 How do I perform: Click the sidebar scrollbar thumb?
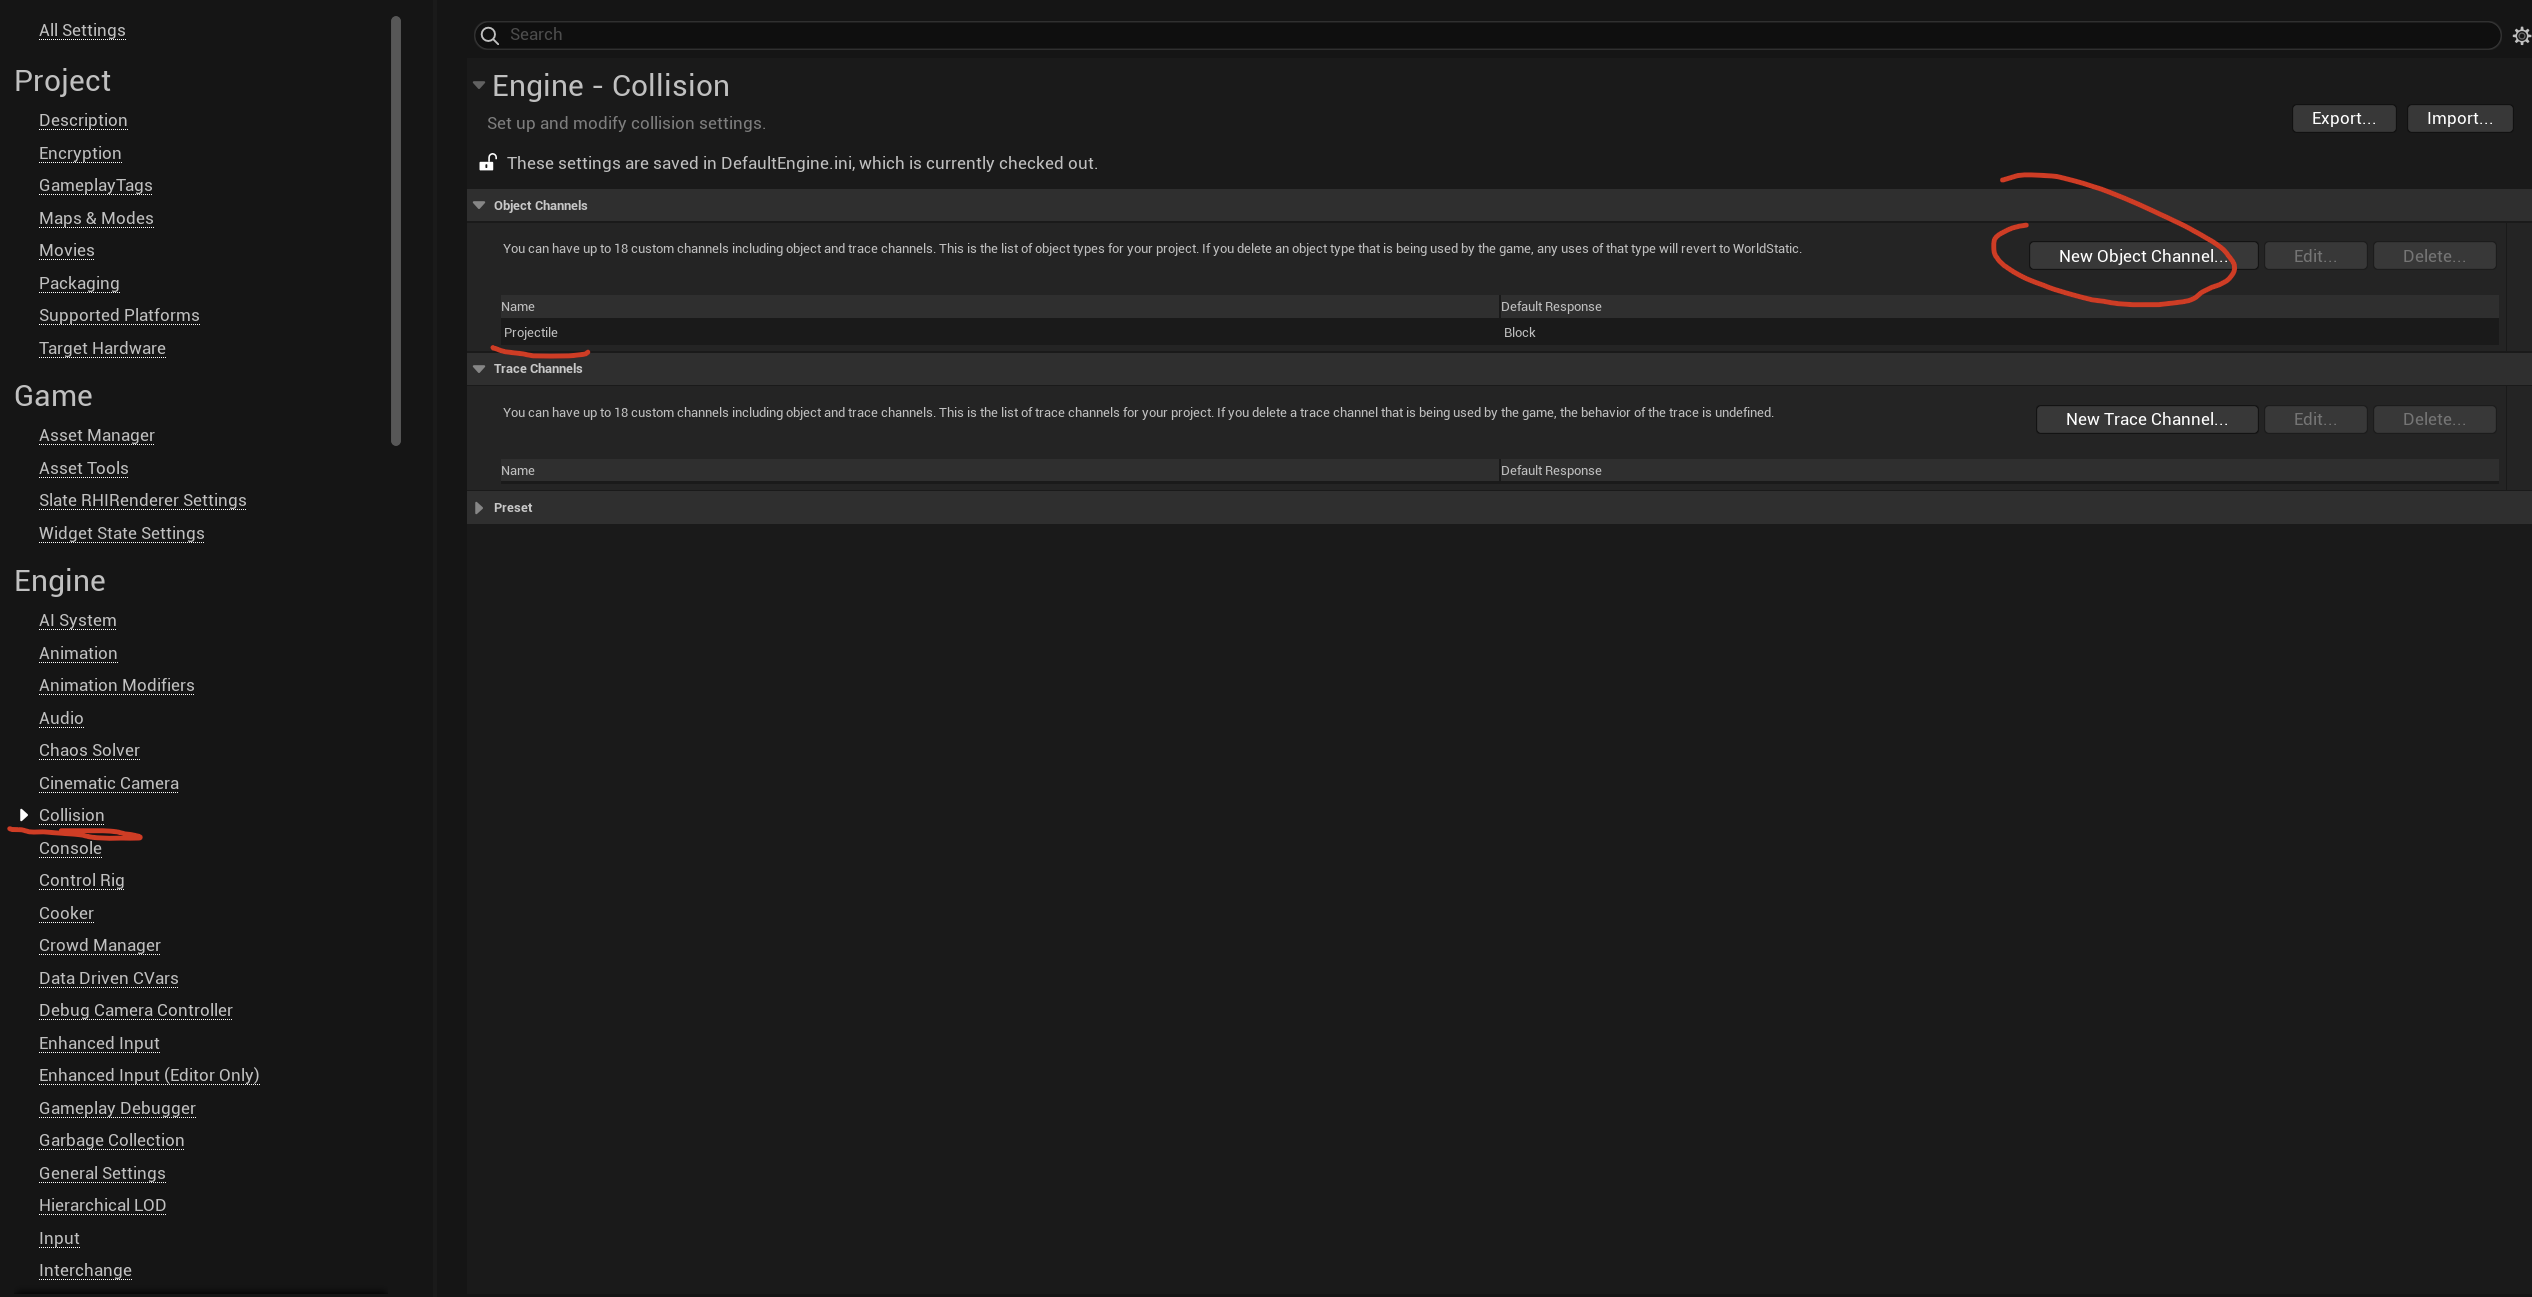[x=396, y=230]
